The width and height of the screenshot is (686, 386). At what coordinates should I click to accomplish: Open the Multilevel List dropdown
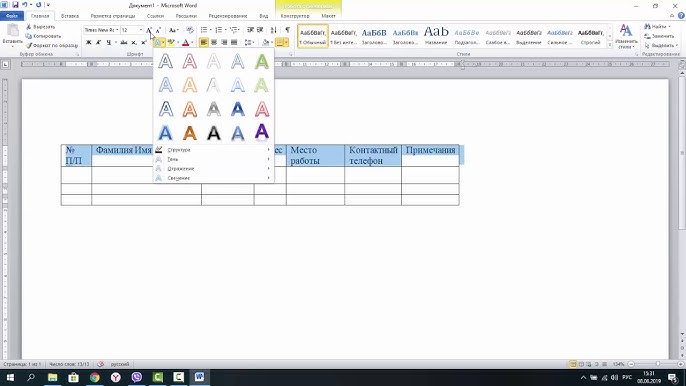(235, 30)
